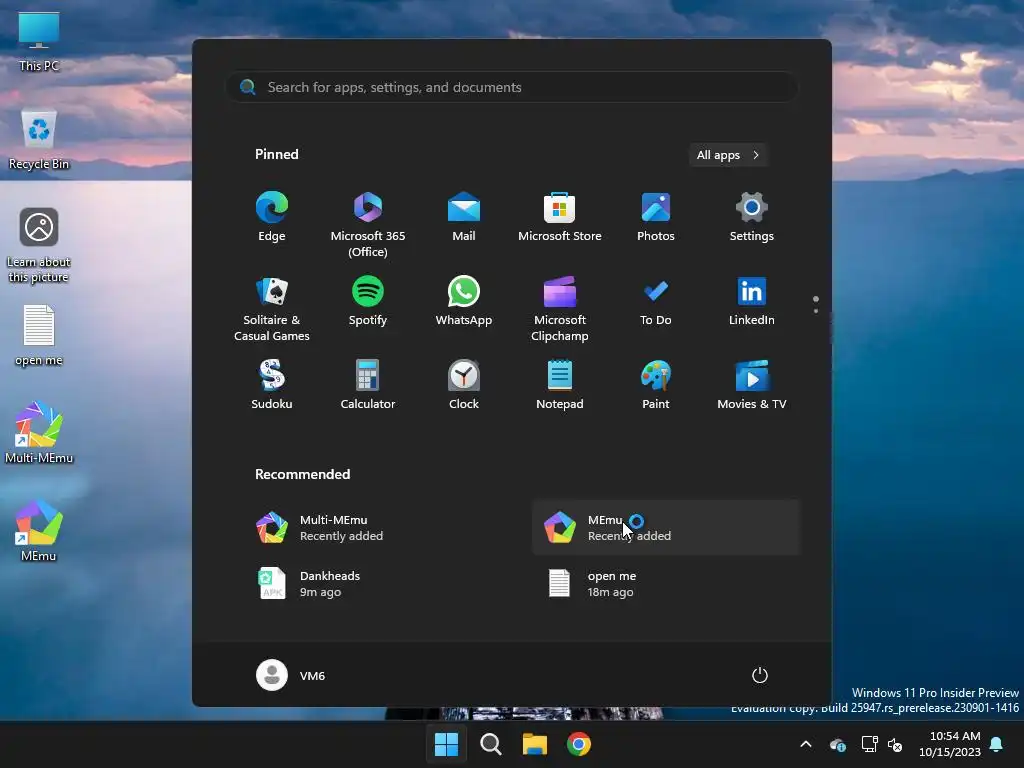The width and height of the screenshot is (1024, 768).
Task: Show hidden system tray icons
Action: click(806, 744)
